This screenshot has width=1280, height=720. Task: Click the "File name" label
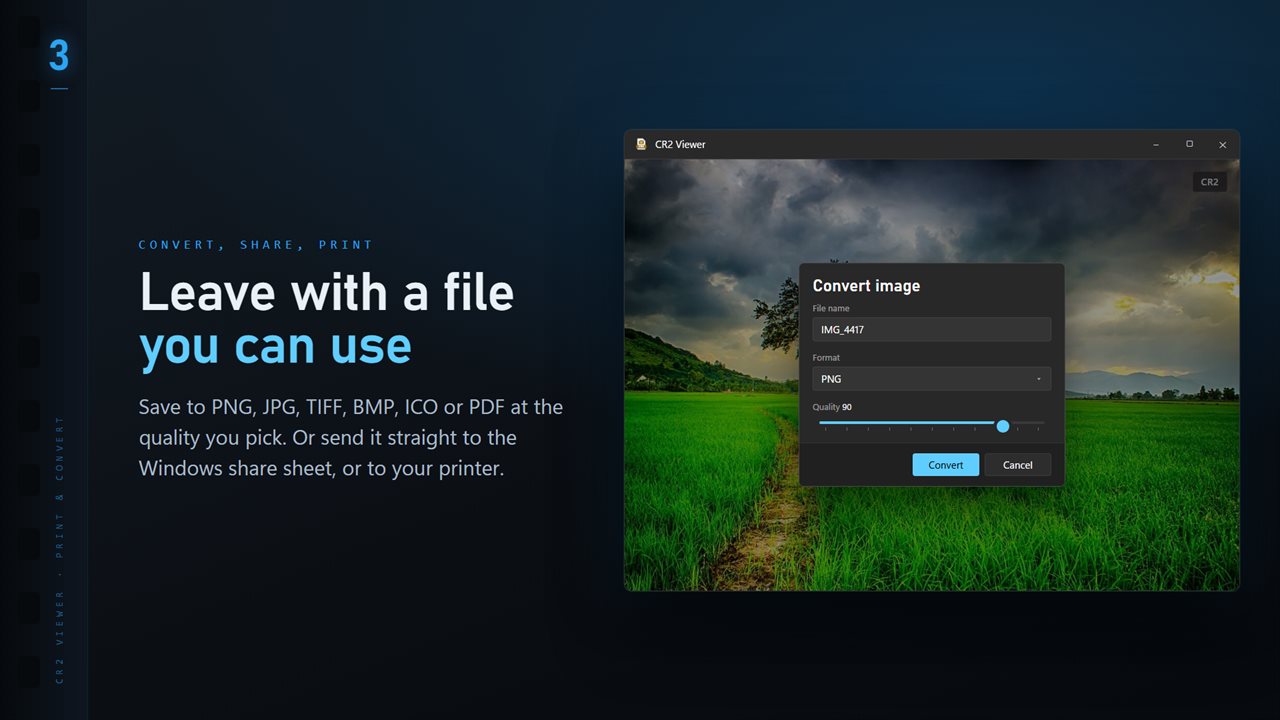click(831, 309)
